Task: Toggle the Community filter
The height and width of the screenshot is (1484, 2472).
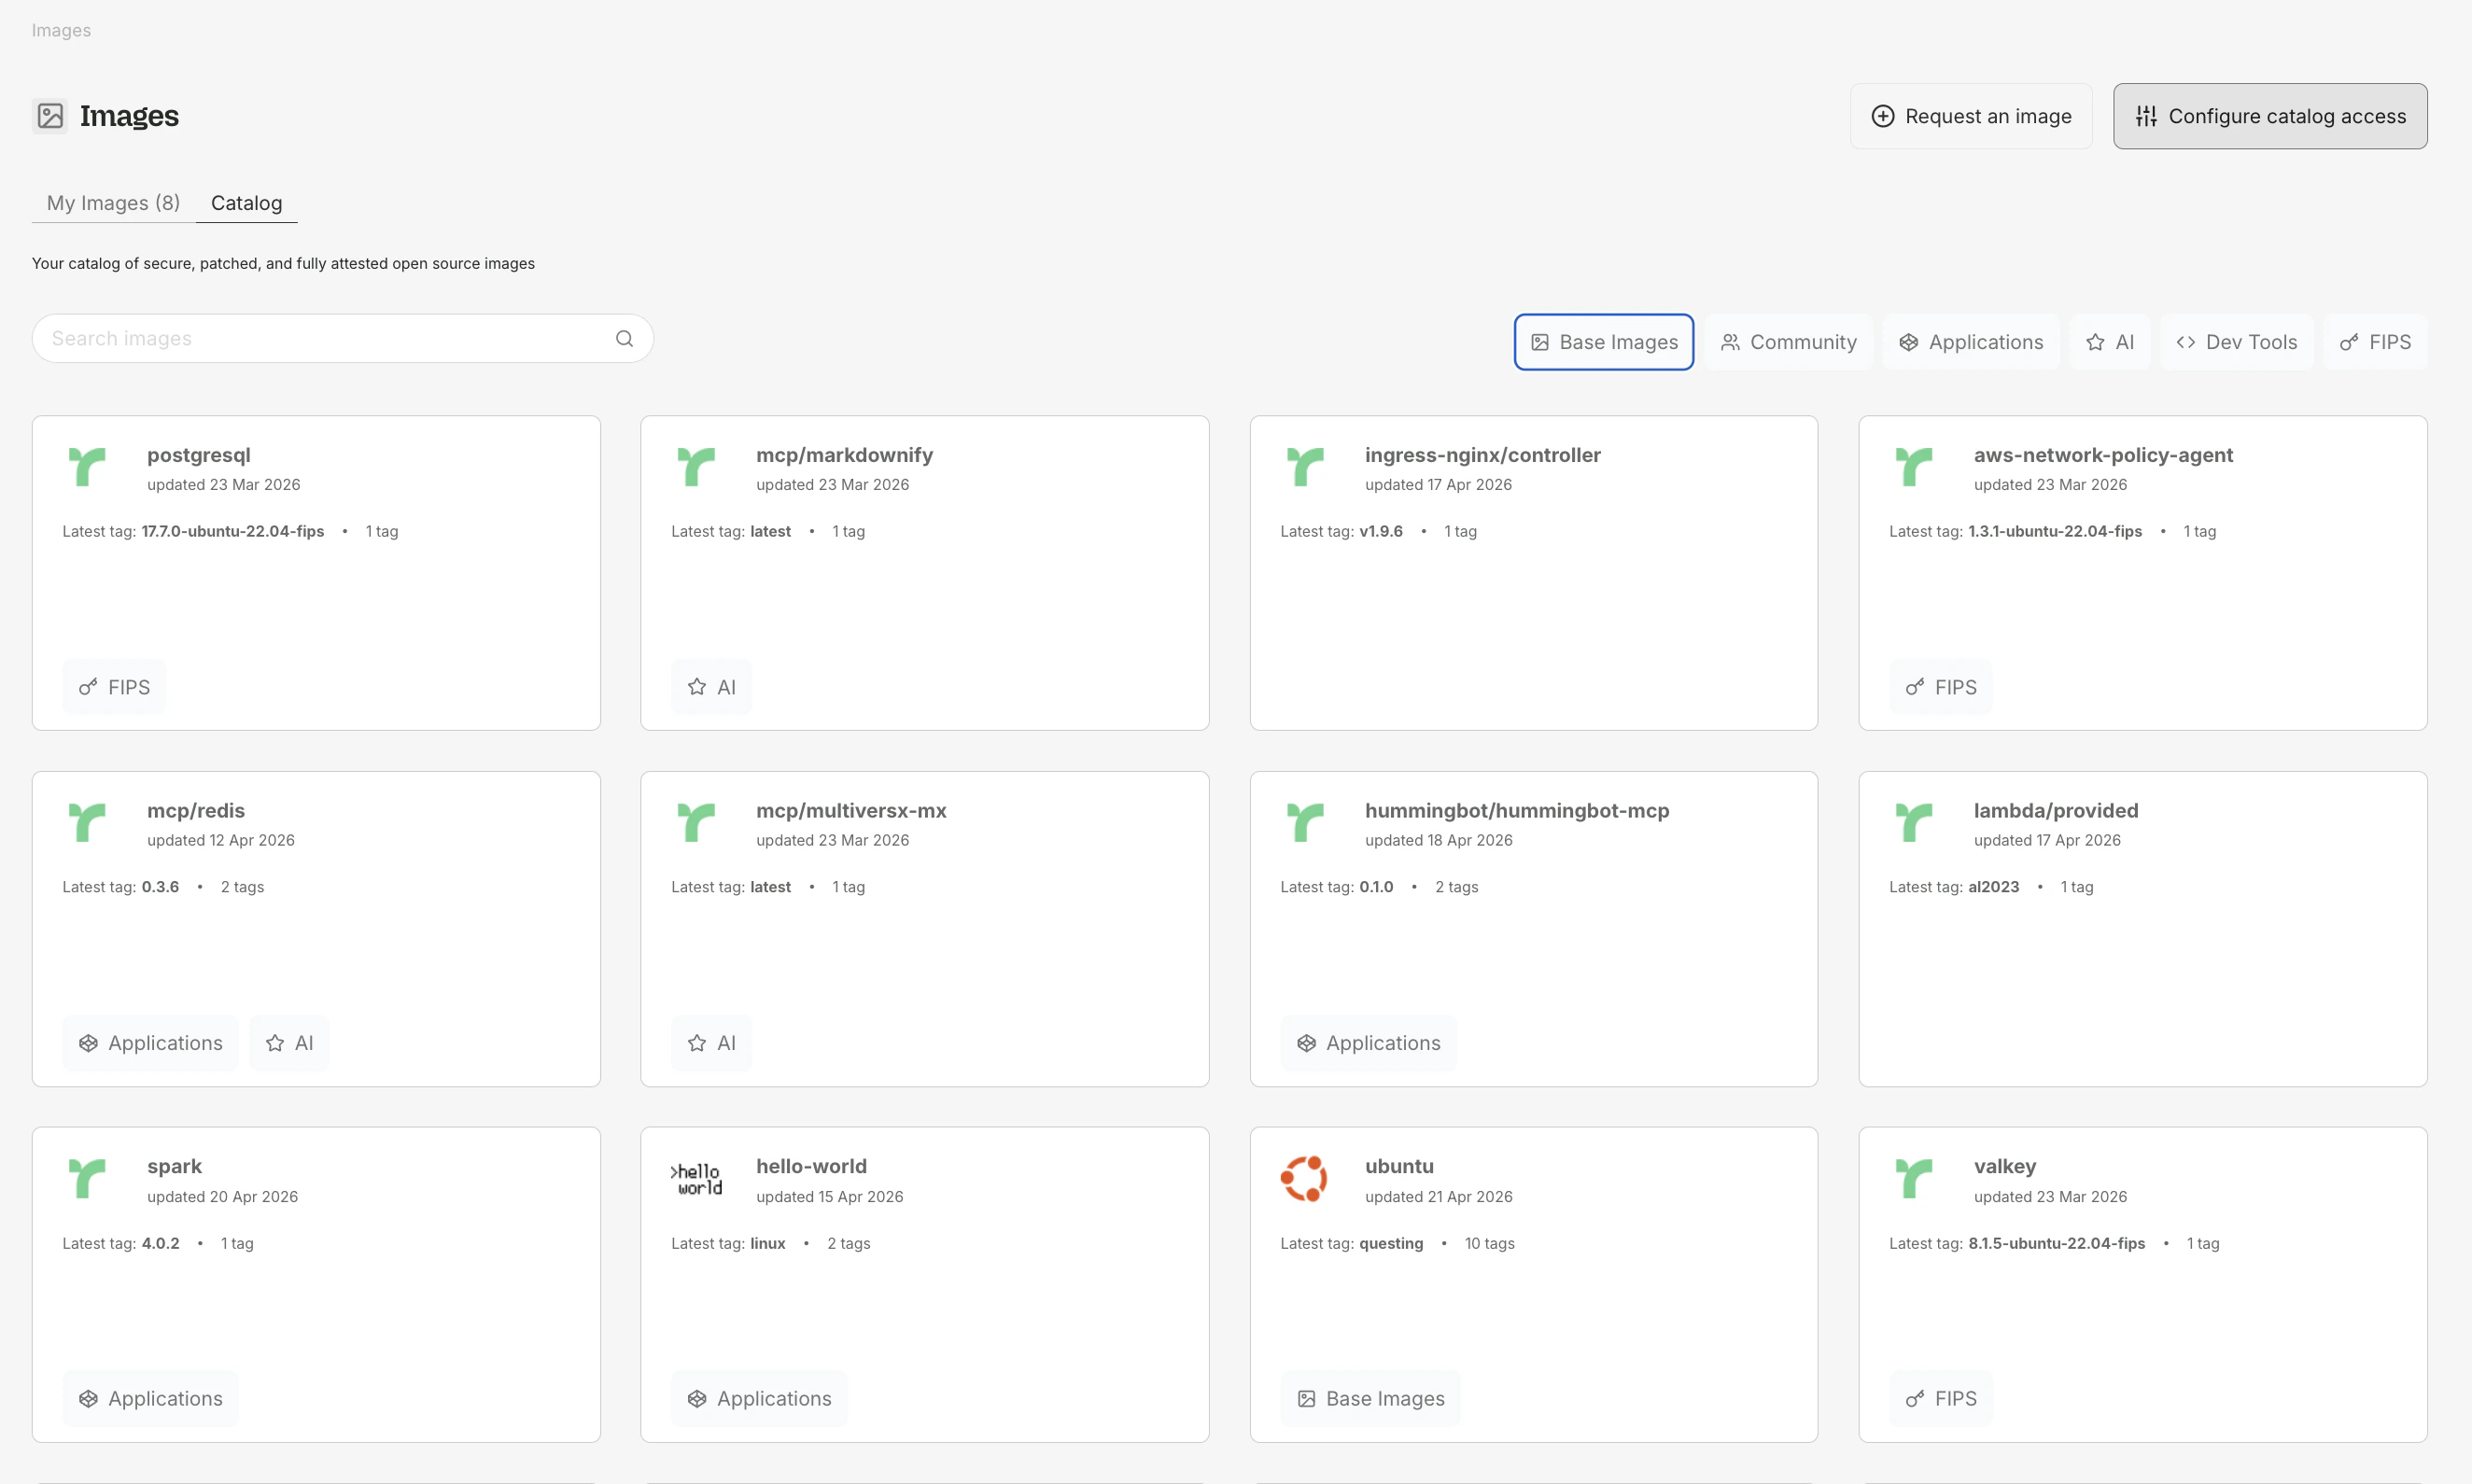Action: [x=1788, y=342]
